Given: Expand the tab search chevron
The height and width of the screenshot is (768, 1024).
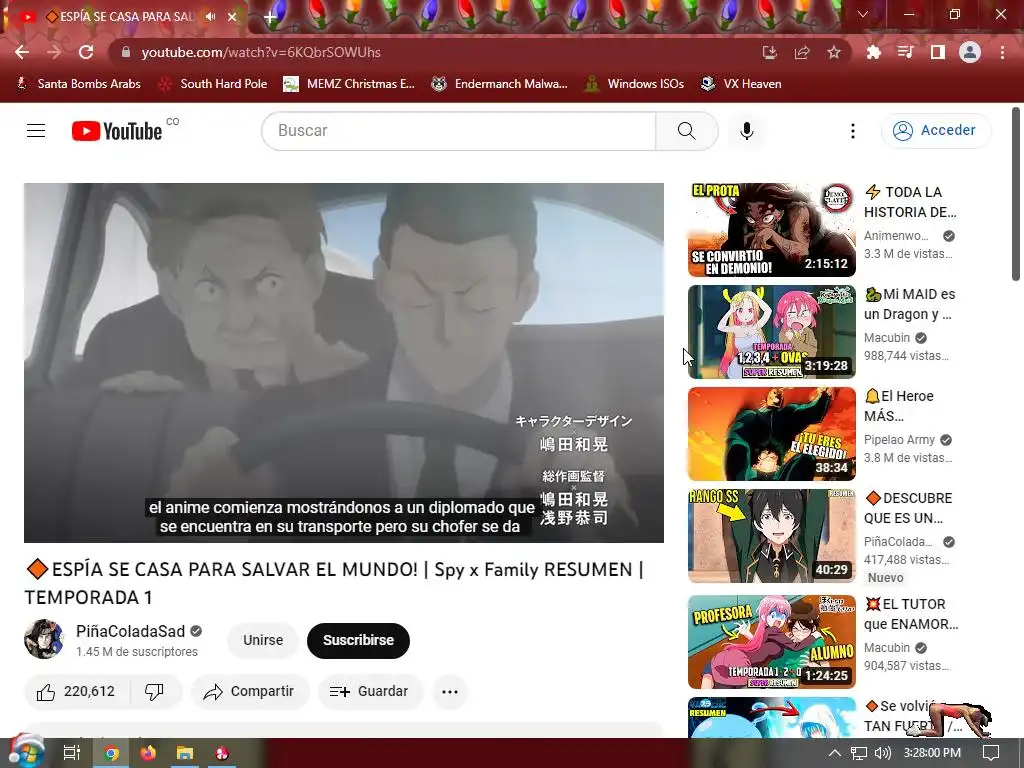Looking at the screenshot, I should 863,14.
